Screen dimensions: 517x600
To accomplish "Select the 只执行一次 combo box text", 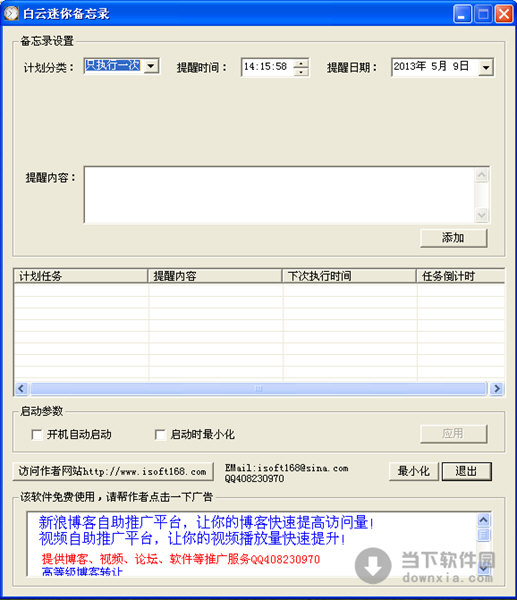I will 113,66.
